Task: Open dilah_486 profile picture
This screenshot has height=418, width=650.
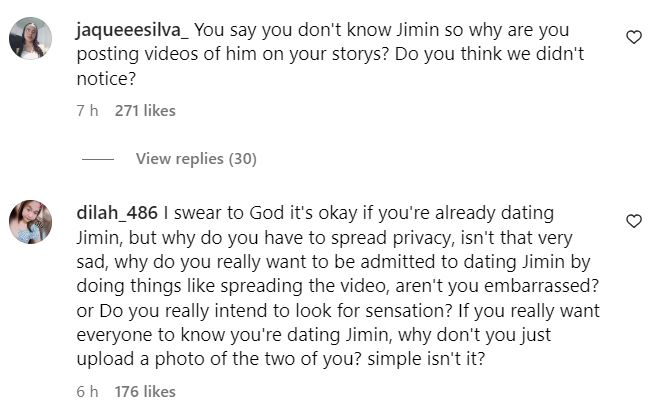Action: pyautogui.click(x=30, y=222)
